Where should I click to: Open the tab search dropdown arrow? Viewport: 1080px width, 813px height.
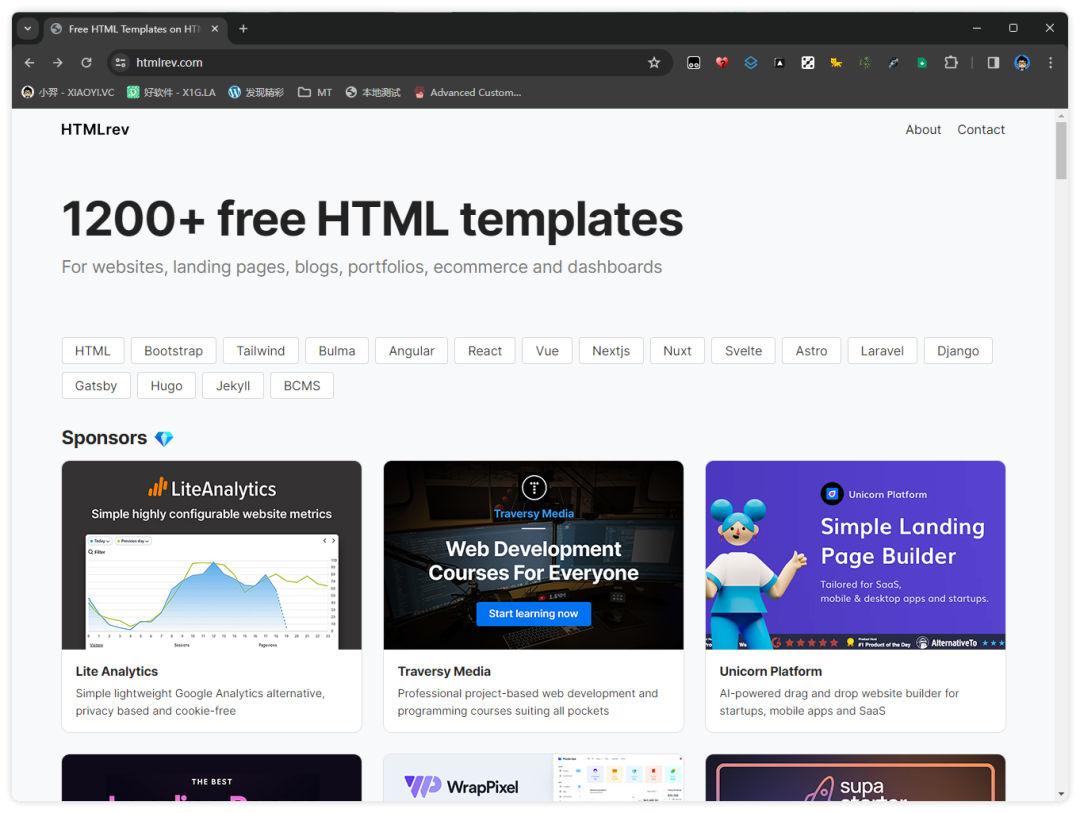point(28,28)
